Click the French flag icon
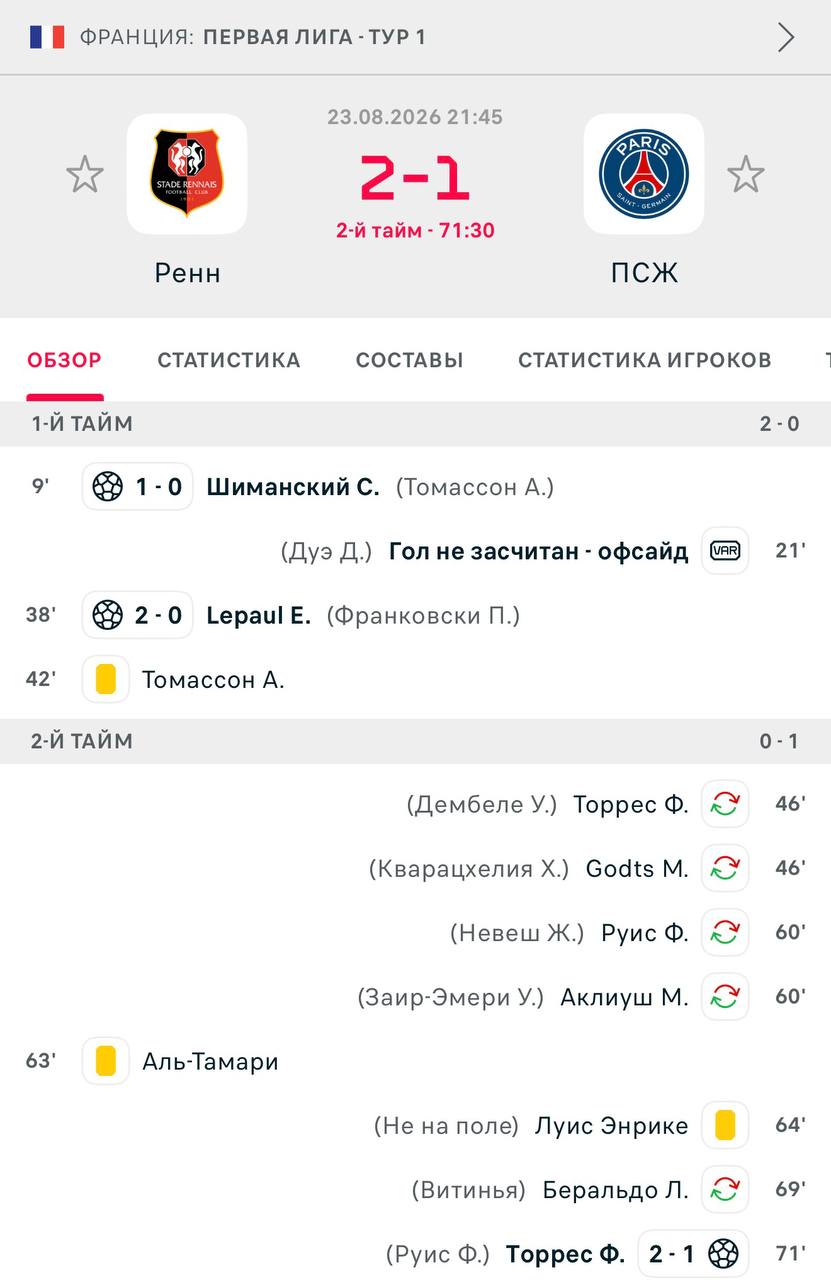Image resolution: width=831 pixels, height=1280 pixels. point(47,37)
